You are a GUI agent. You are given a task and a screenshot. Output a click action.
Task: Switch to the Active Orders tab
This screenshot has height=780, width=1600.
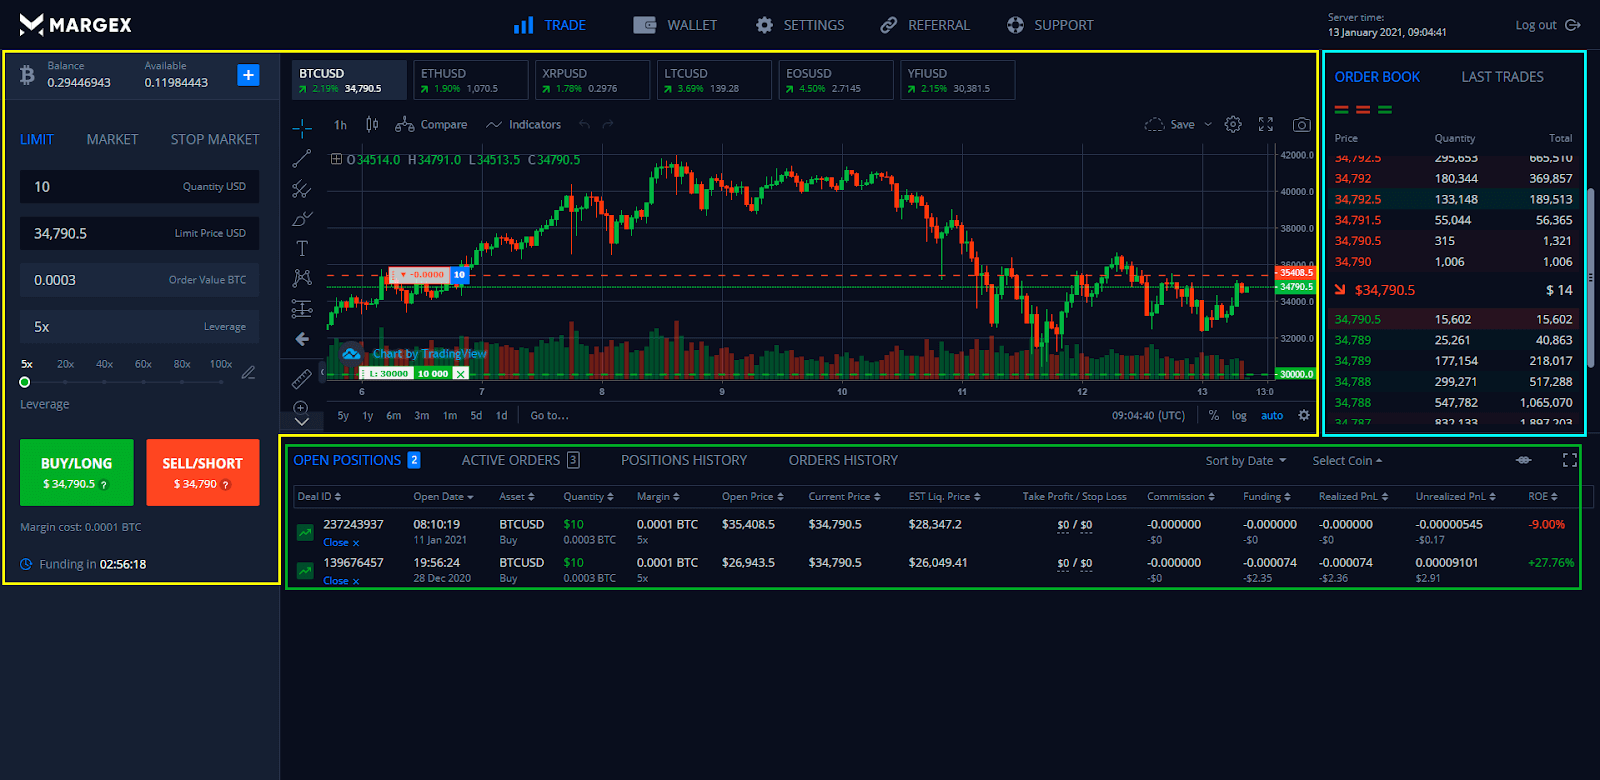511,460
